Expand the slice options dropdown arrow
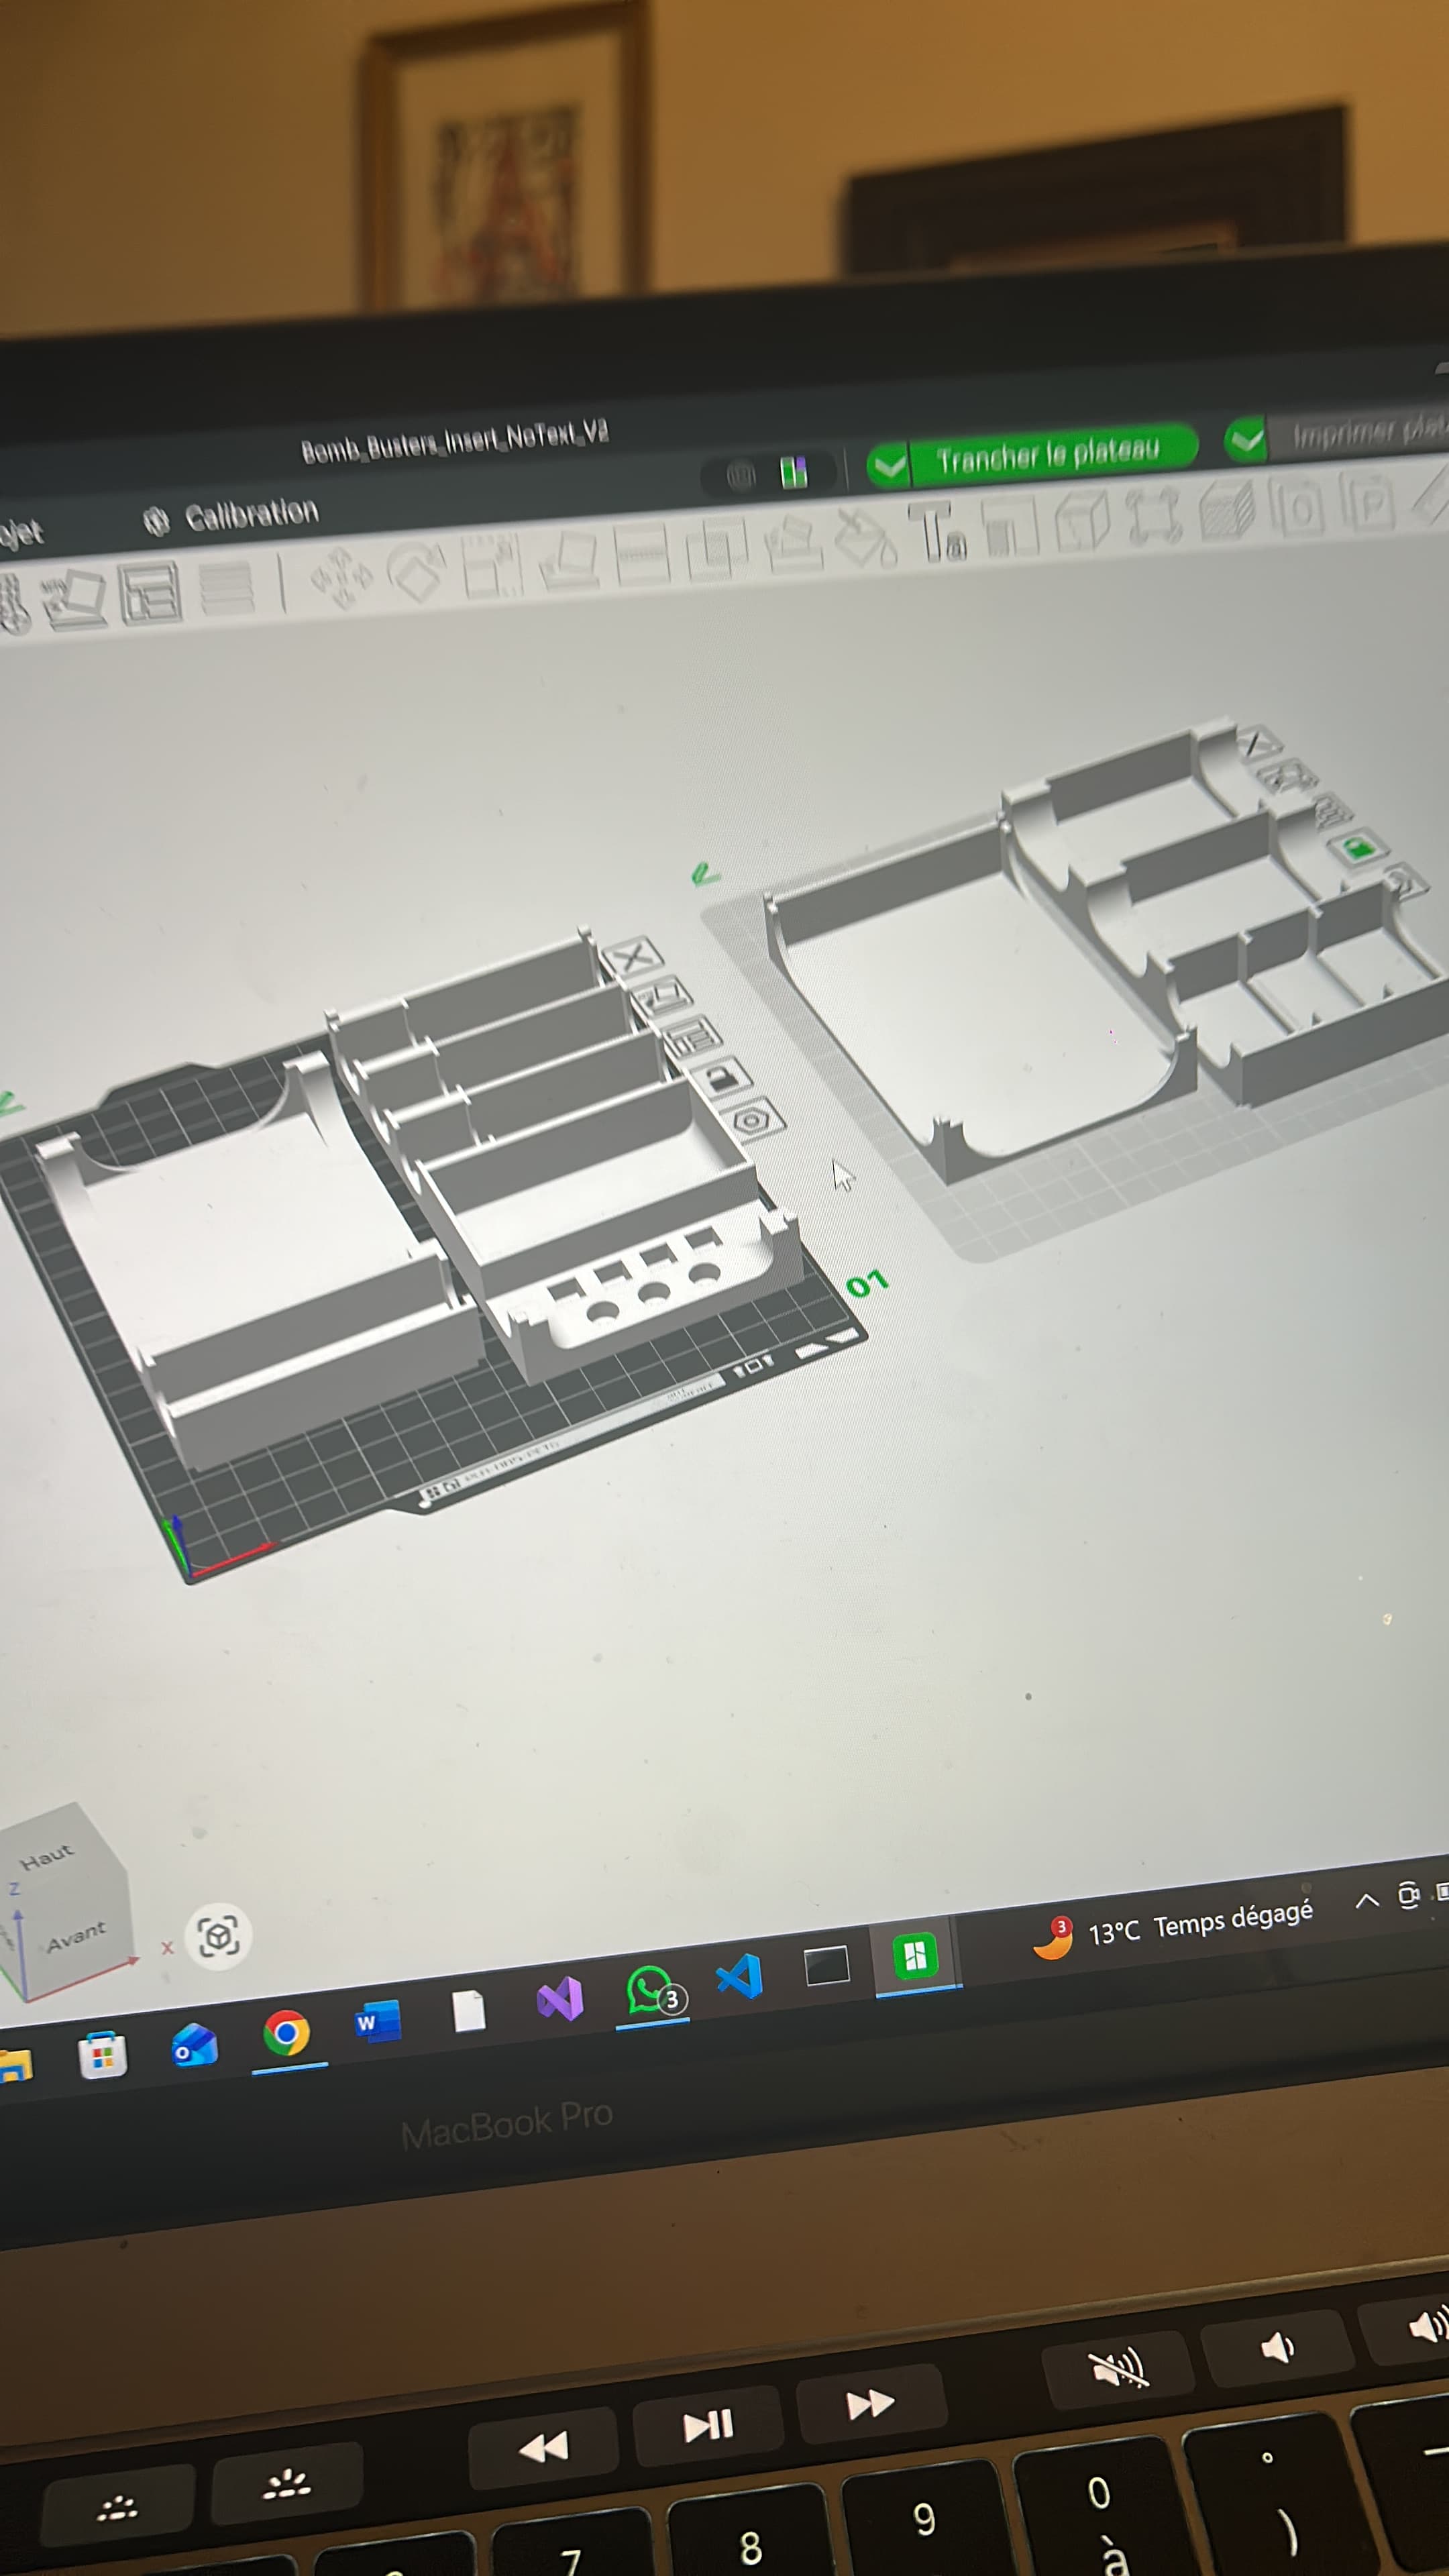Image resolution: width=1449 pixels, height=2576 pixels. tap(889, 465)
